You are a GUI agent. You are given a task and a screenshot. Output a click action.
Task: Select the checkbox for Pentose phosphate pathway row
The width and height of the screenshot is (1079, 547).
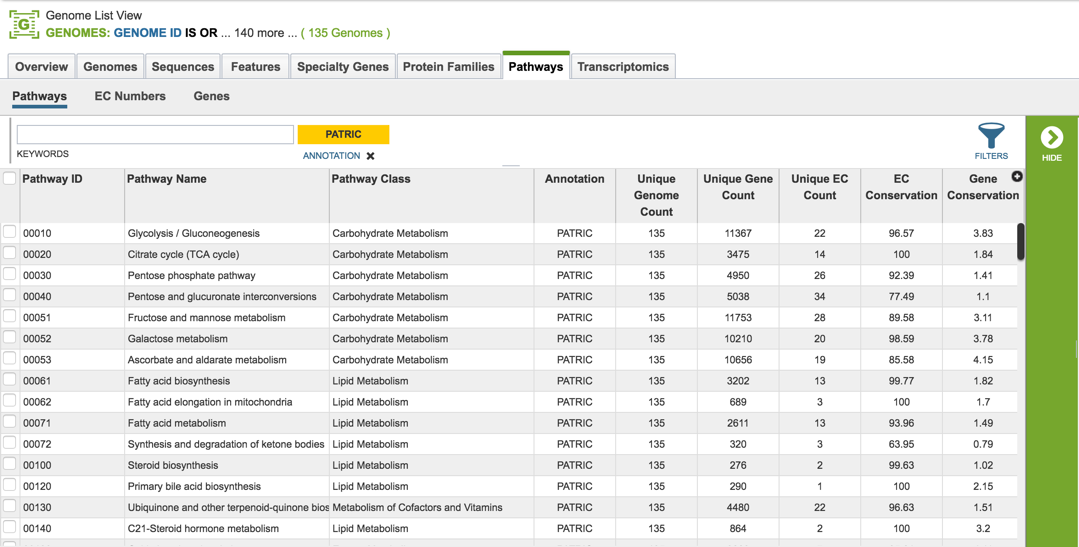pyautogui.click(x=10, y=275)
